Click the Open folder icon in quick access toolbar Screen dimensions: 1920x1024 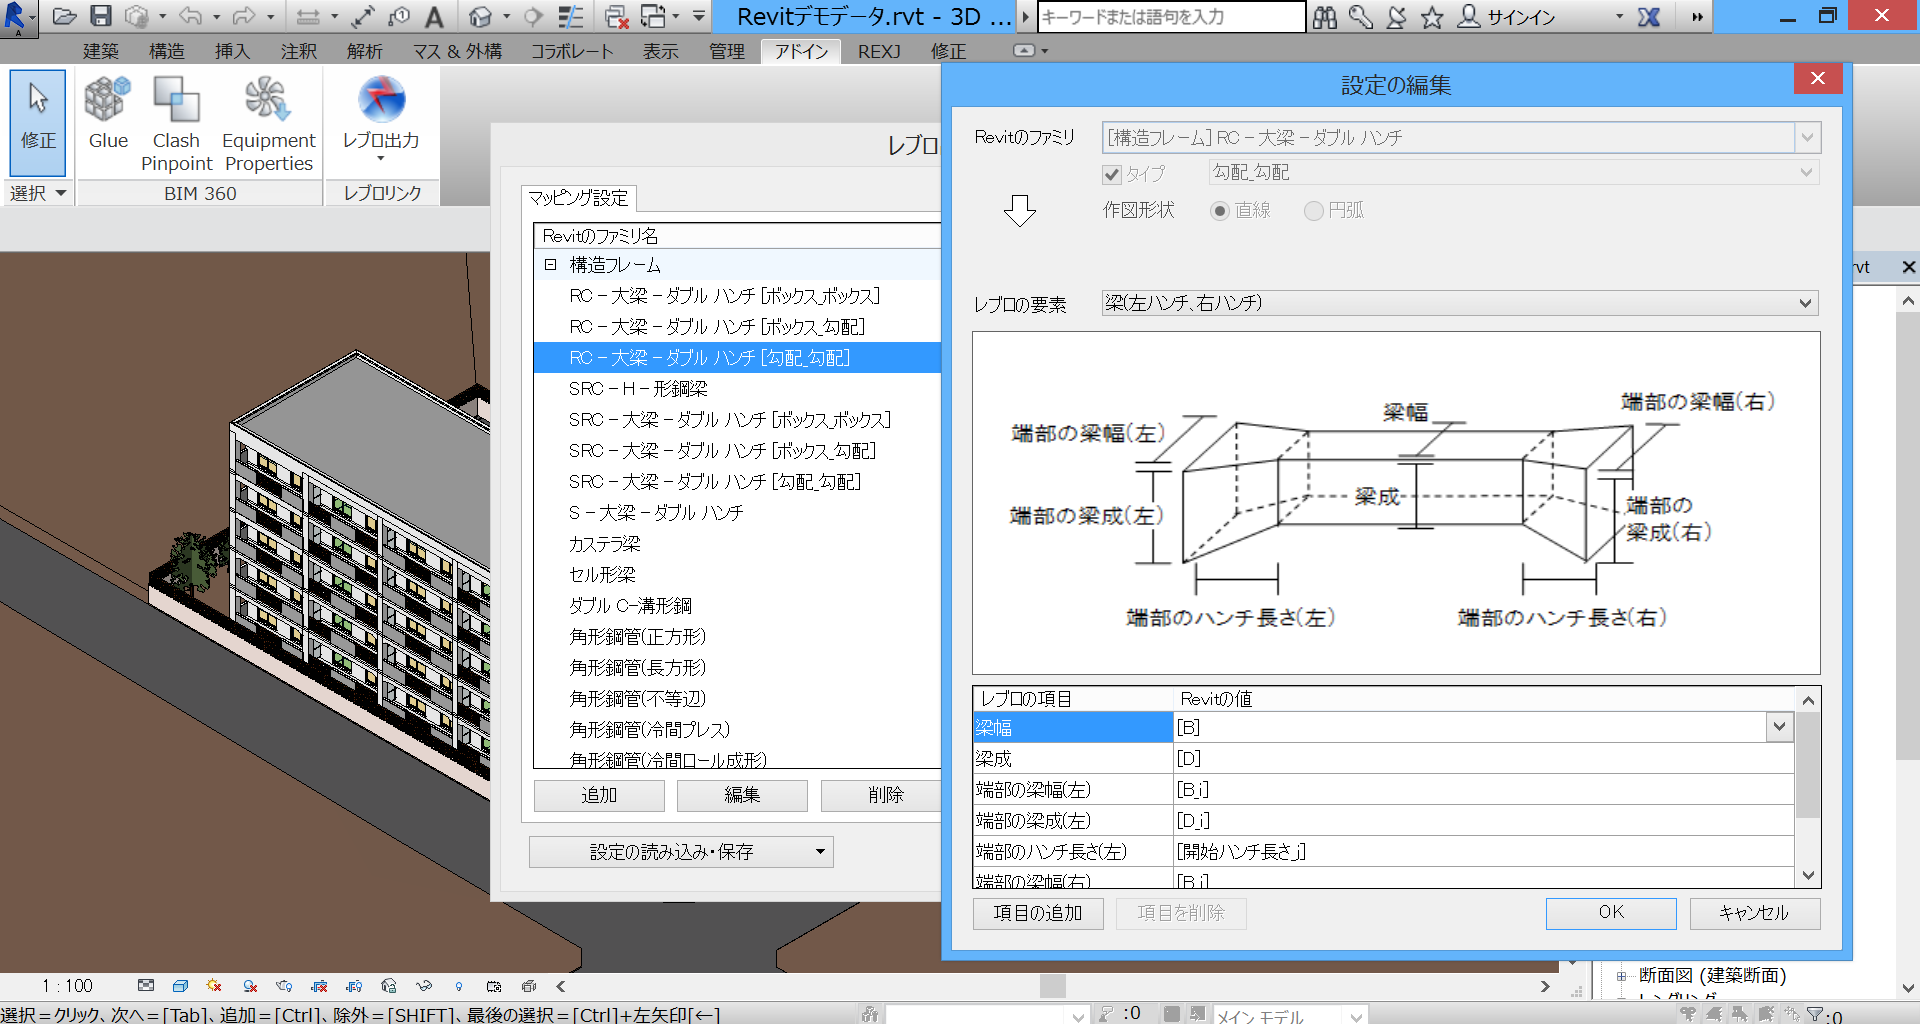(65, 16)
